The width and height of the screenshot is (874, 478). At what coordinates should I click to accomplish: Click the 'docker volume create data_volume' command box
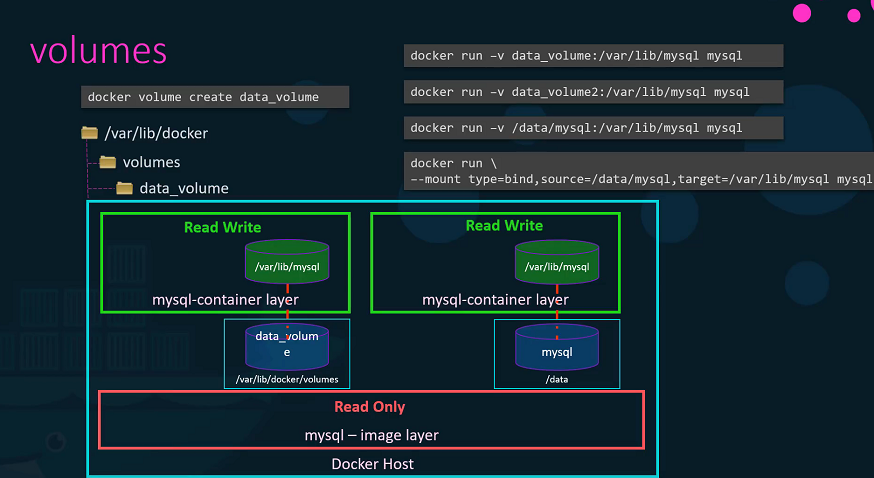coord(215,97)
